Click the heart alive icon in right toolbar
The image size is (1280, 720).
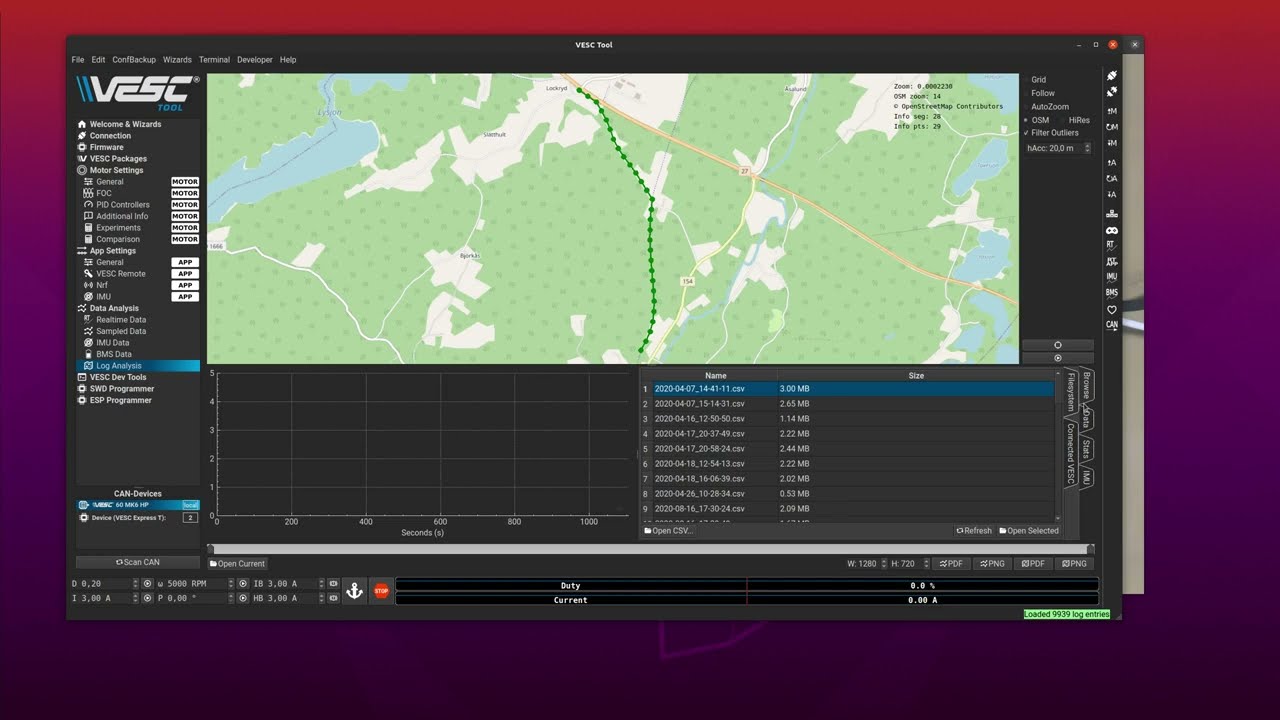1111,309
